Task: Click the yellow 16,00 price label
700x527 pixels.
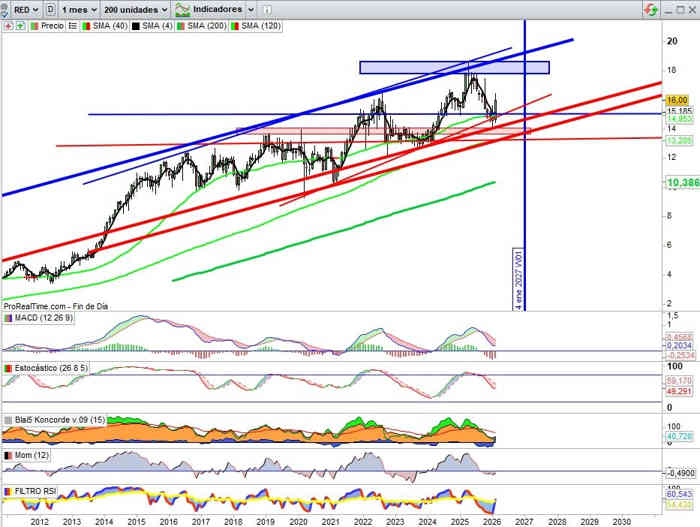Action: click(677, 100)
